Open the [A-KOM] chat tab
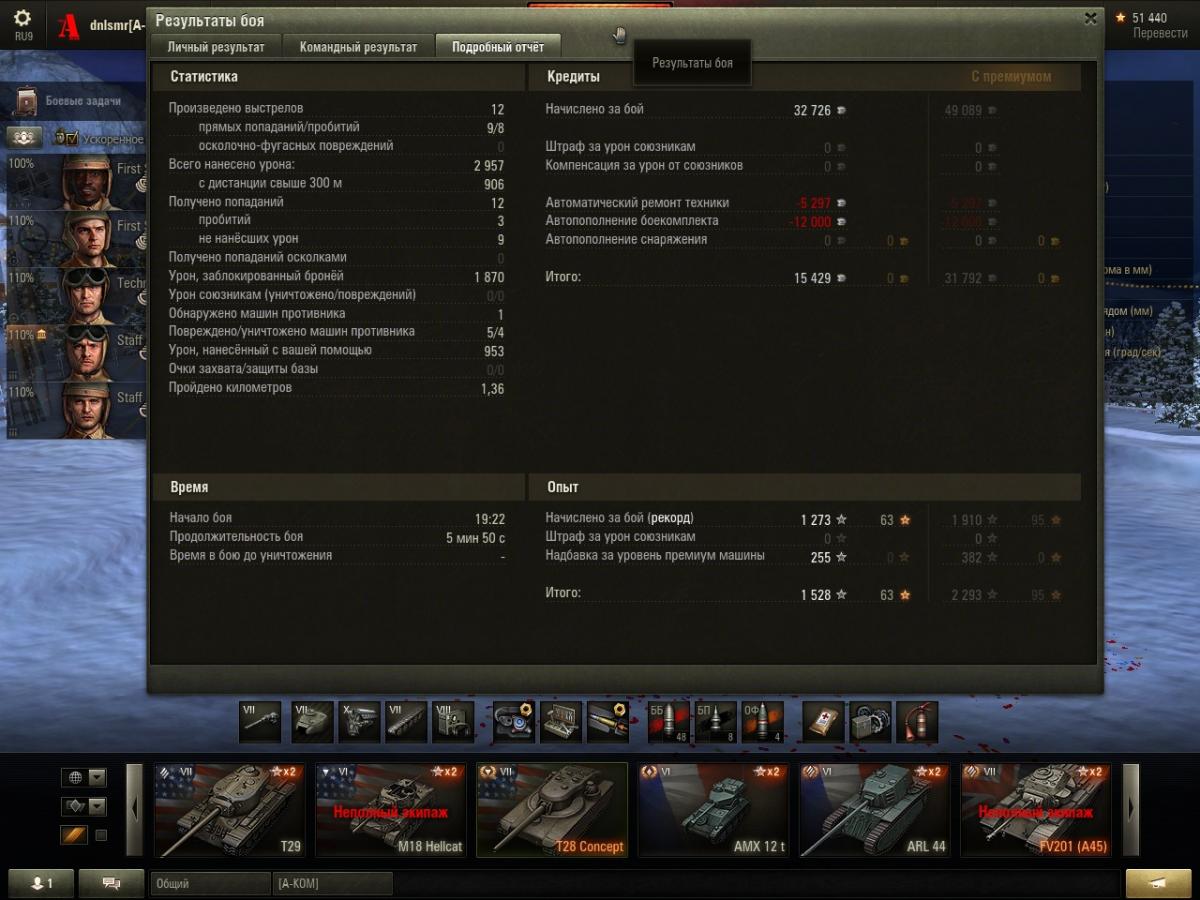The image size is (1200, 900). pos(332,884)
